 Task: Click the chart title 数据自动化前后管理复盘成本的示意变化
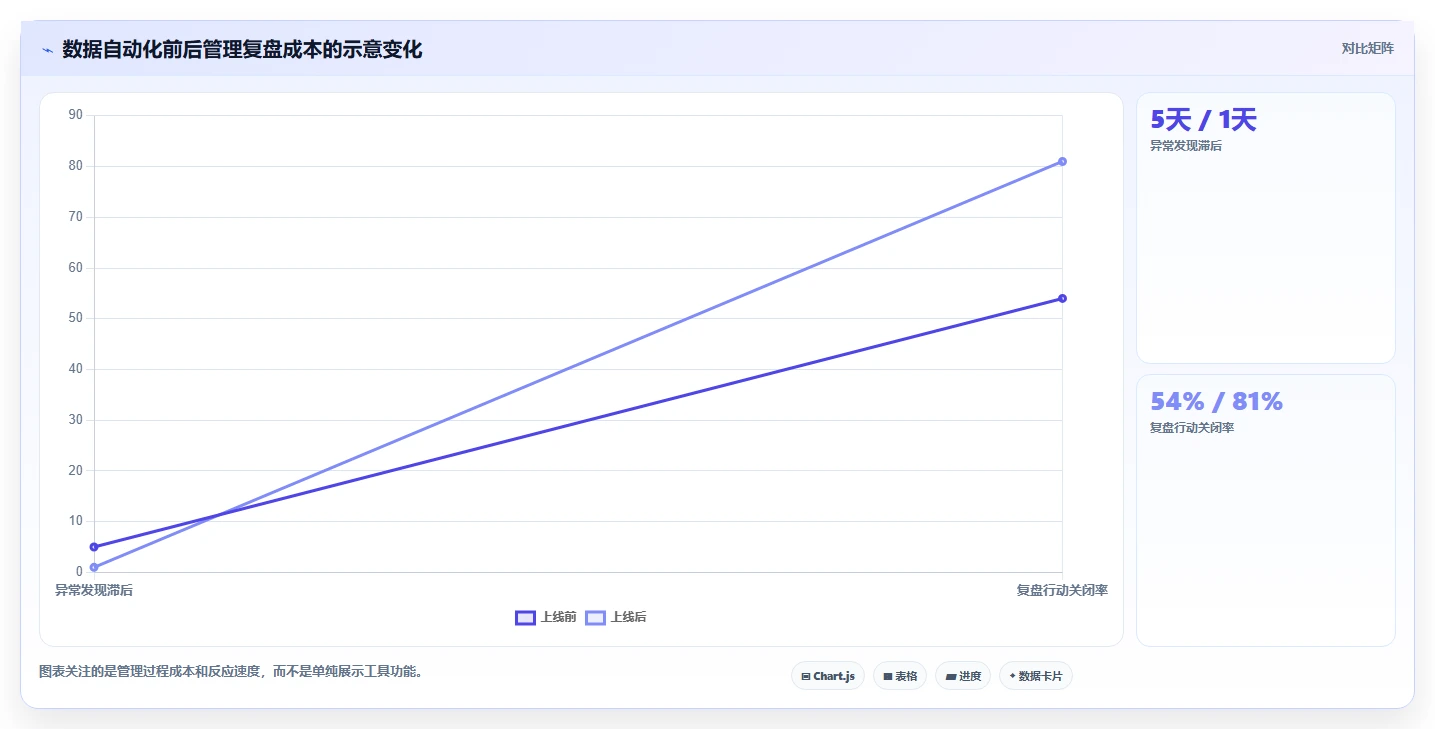pyautogui.click(x=242, y=49)
